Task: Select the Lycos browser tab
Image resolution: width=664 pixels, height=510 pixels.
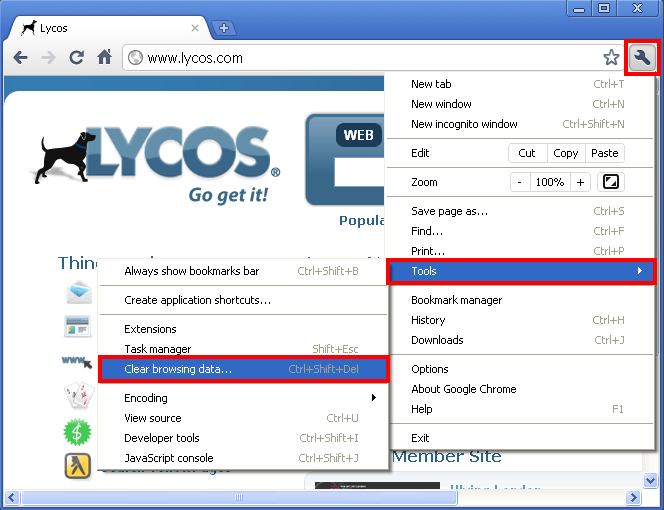Action: click(x=110, y=28)
